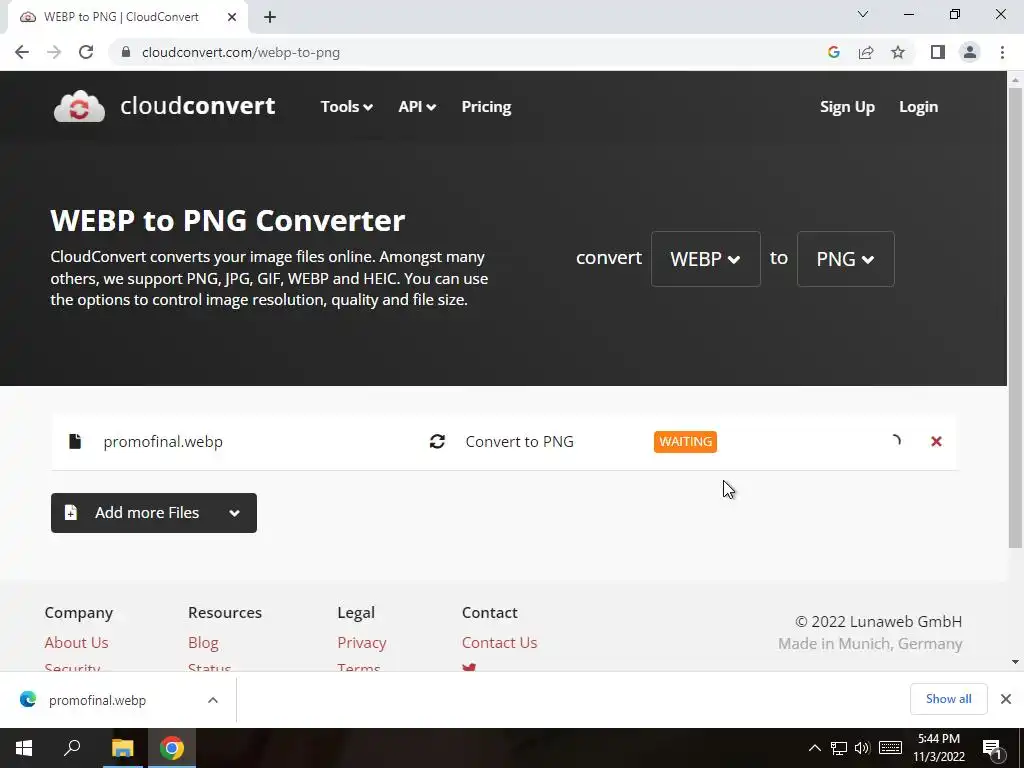Click the loading spinner in the file row
The image size is (1024, 768).
[x=895, y=441]
